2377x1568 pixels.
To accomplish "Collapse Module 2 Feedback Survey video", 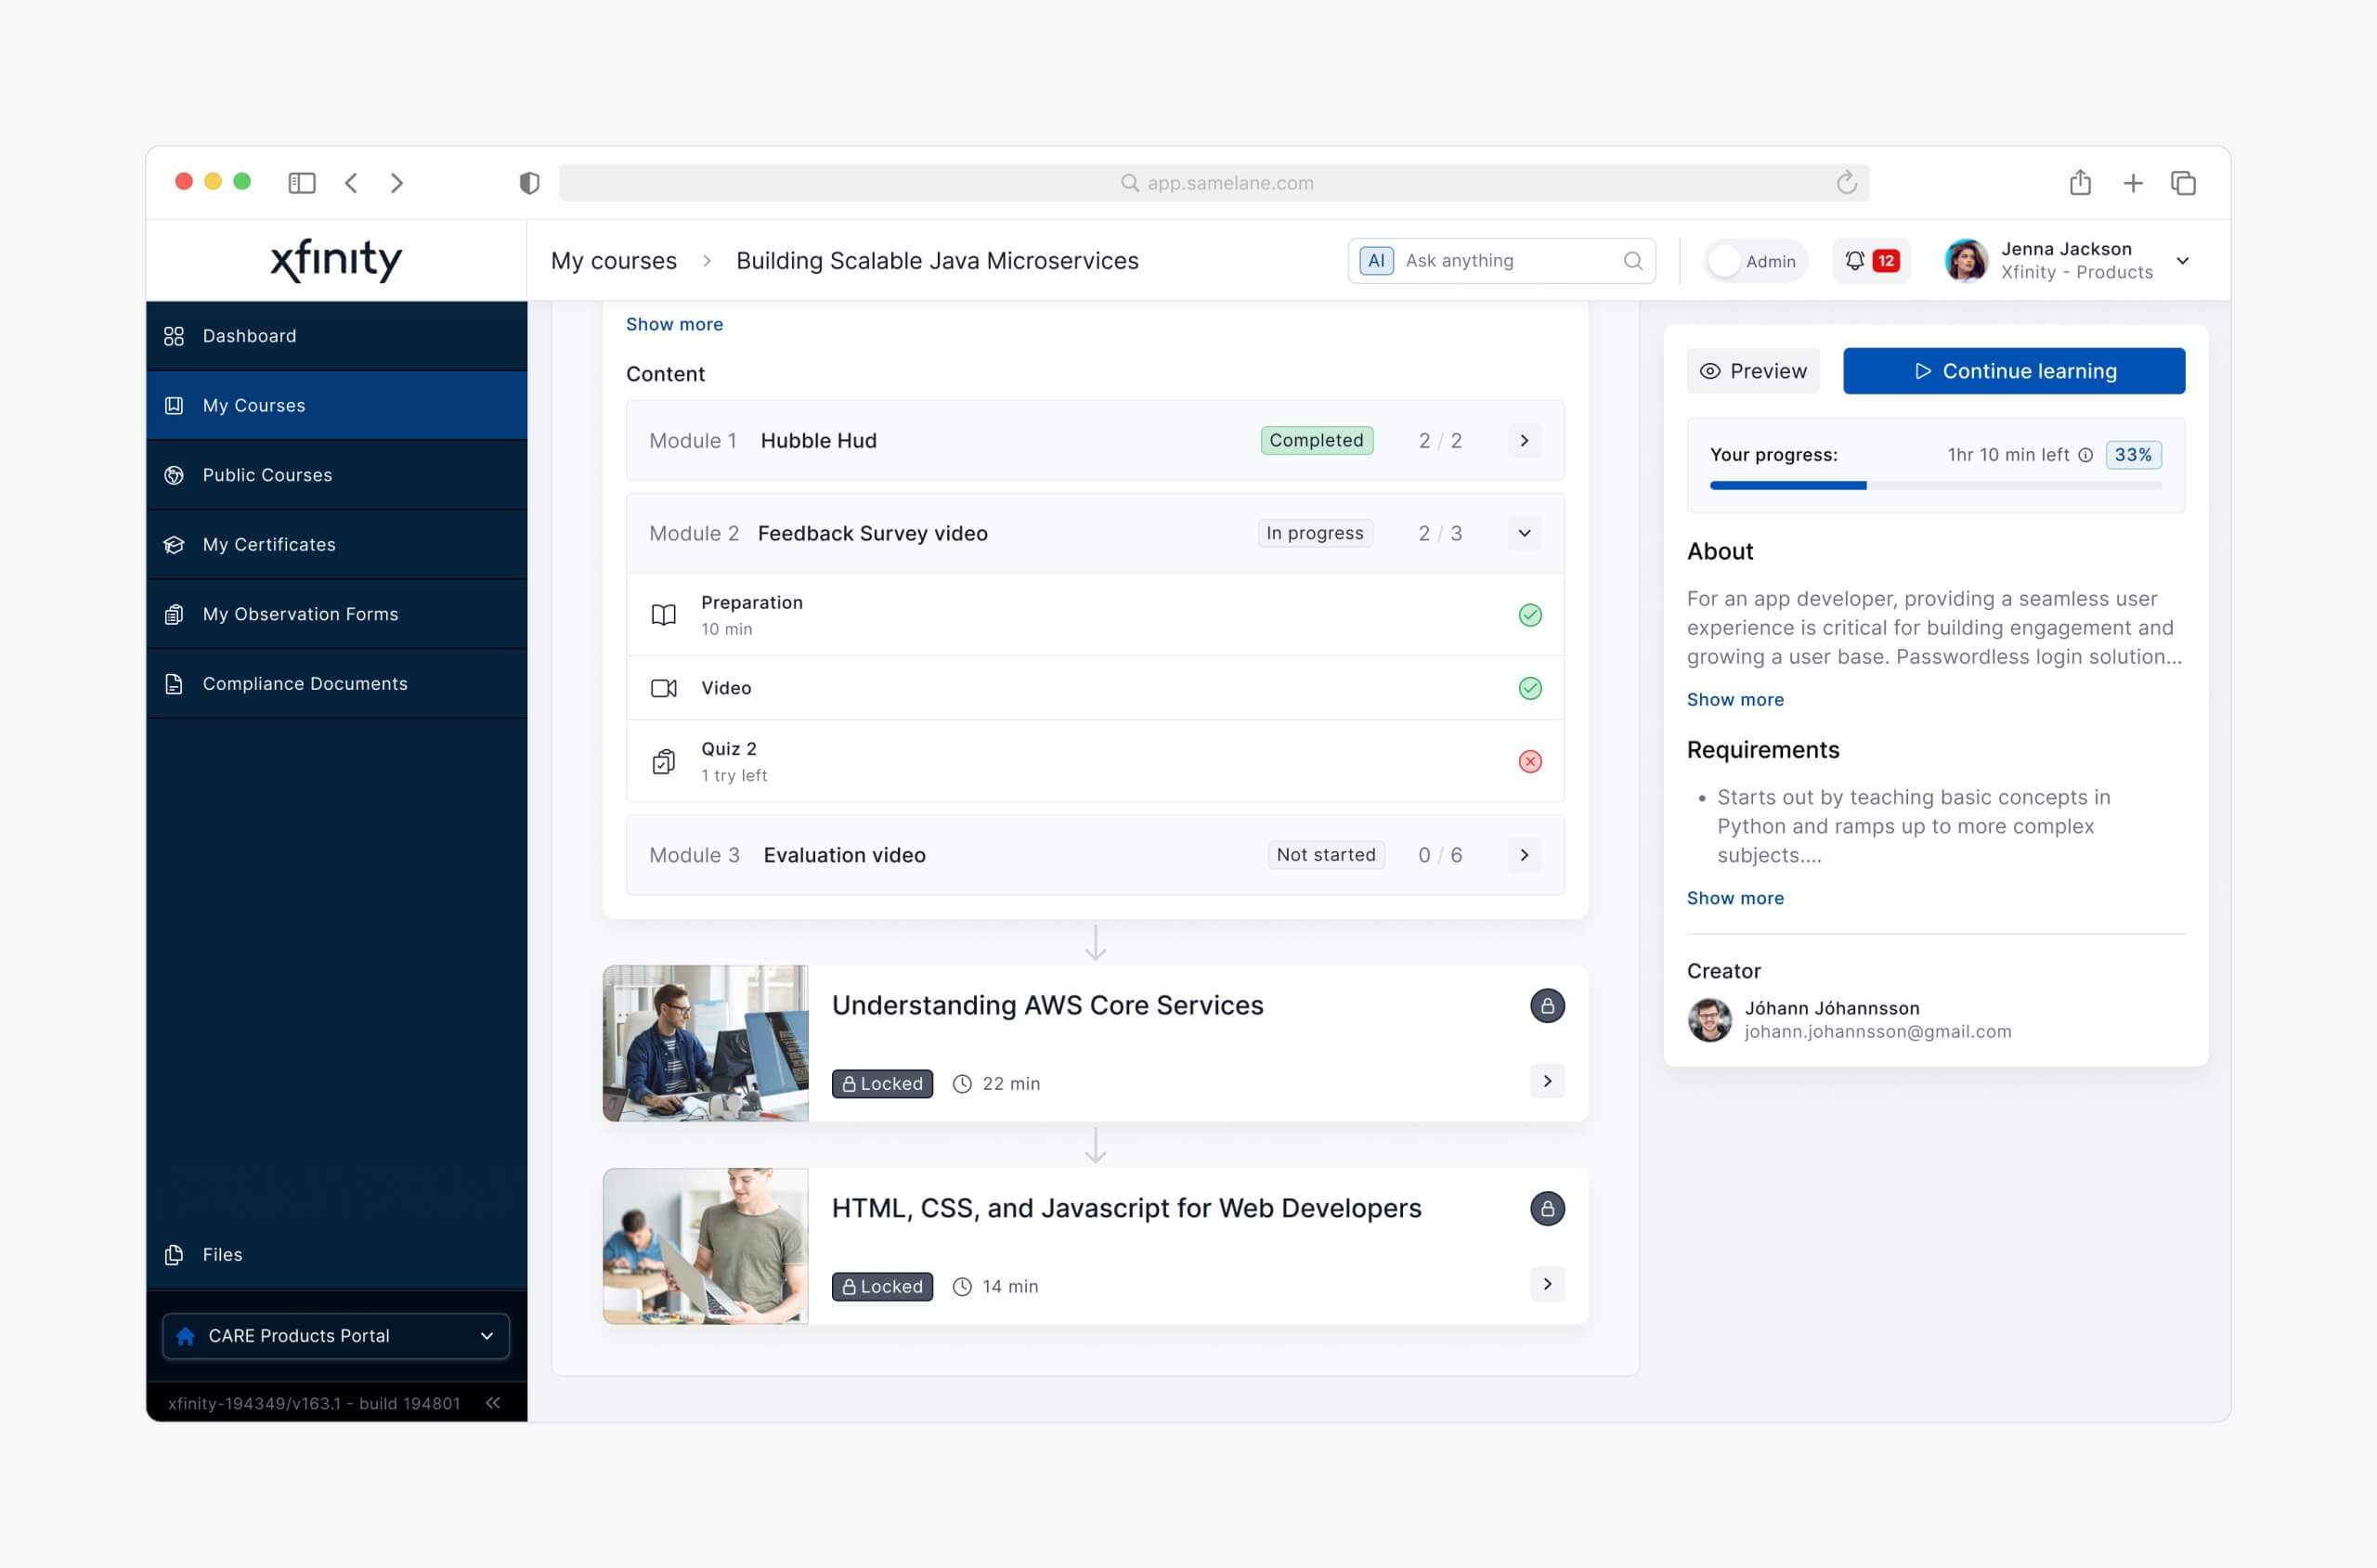I will click(1523, 534).
